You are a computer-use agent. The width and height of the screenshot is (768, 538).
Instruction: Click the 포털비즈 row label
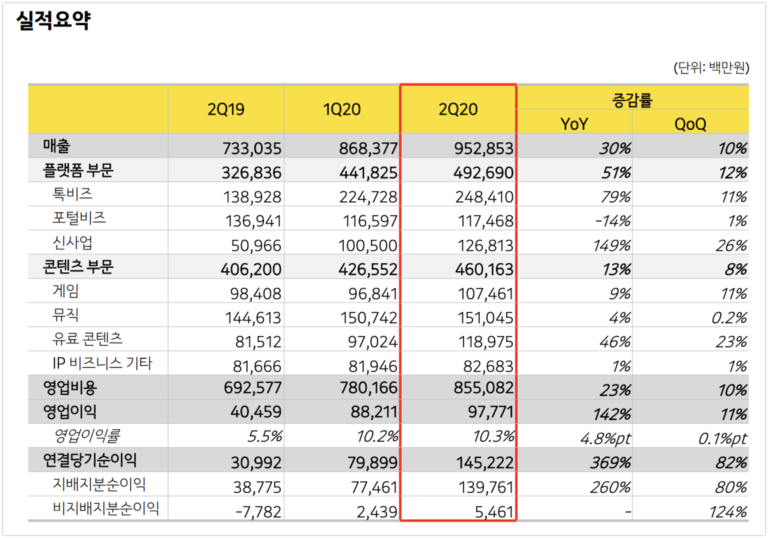tap(79, 218)
